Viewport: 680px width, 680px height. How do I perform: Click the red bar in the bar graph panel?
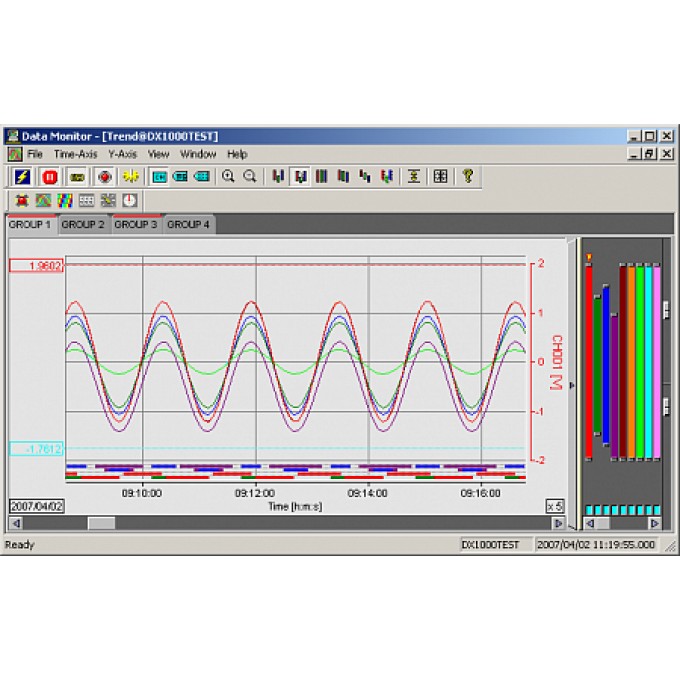[x=589, y=360]
